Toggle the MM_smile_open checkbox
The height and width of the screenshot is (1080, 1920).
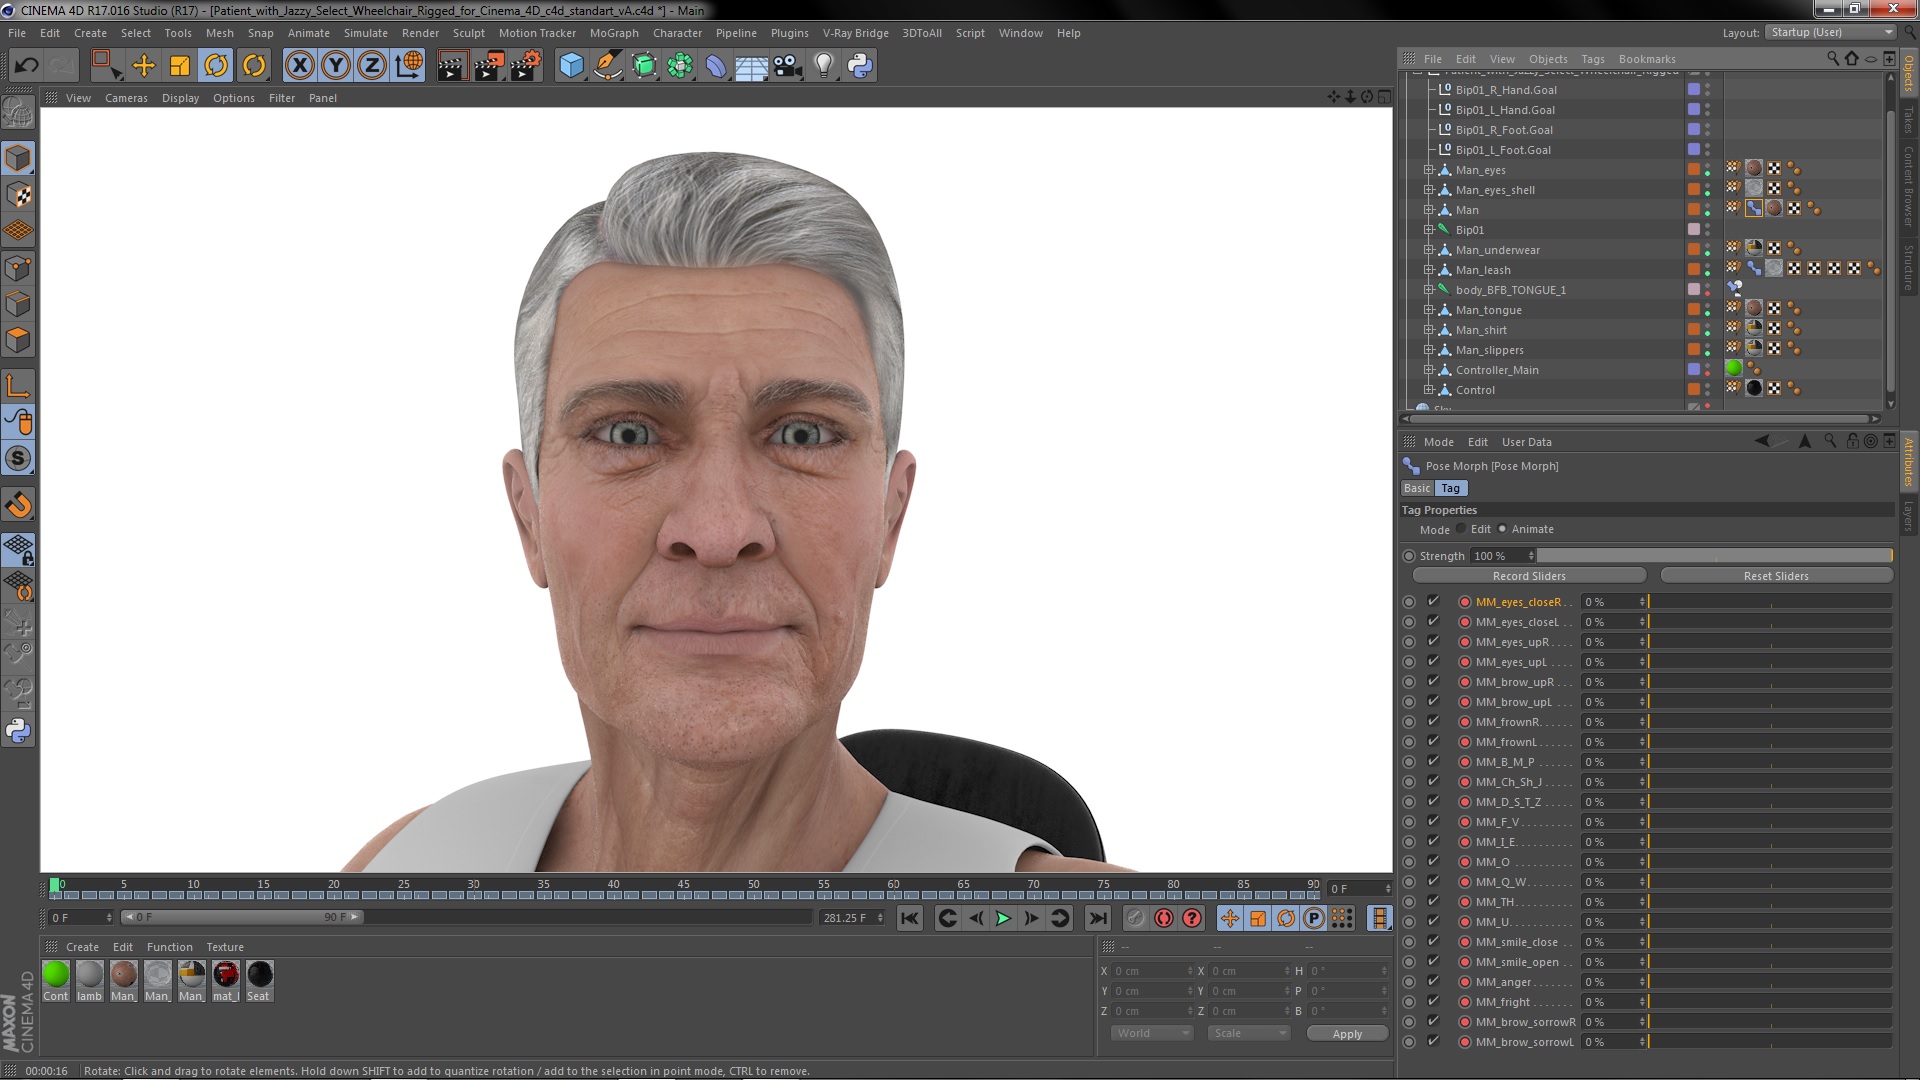(1433, 961)
